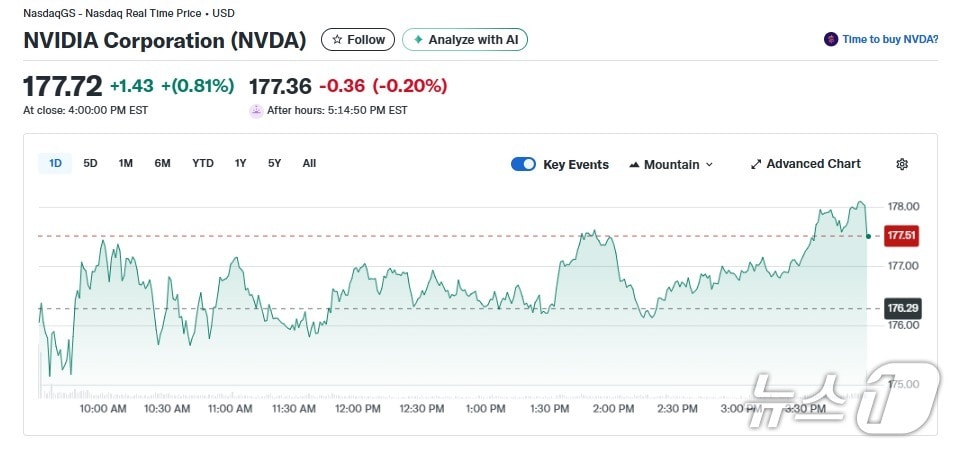Click the star icon in Follow button
Viewport: 955px width, 449px height.
click(x=338, y=40)
